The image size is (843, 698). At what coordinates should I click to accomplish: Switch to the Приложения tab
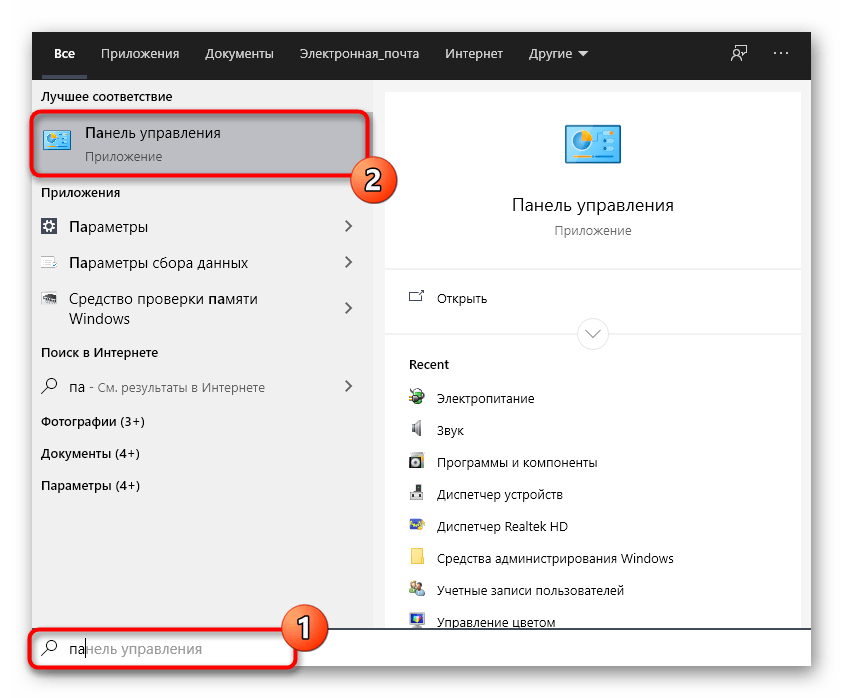click(x=140, y=53)
